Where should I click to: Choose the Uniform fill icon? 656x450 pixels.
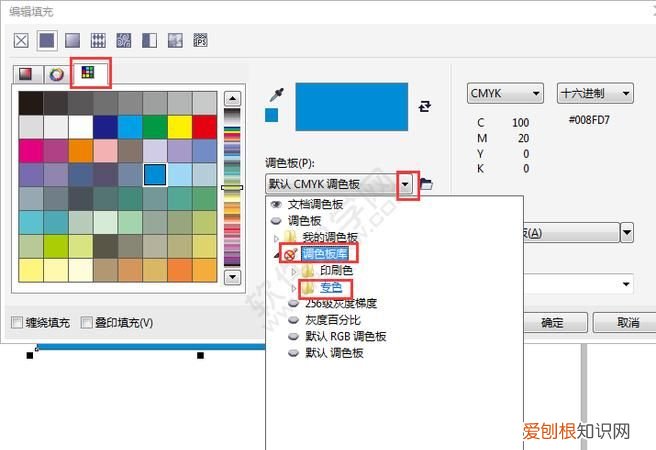(x=47, y=41)
